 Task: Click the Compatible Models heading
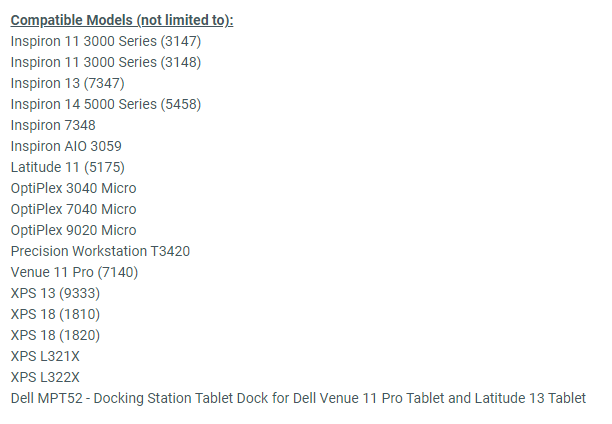pyautogui.click(x=122, y=20)
